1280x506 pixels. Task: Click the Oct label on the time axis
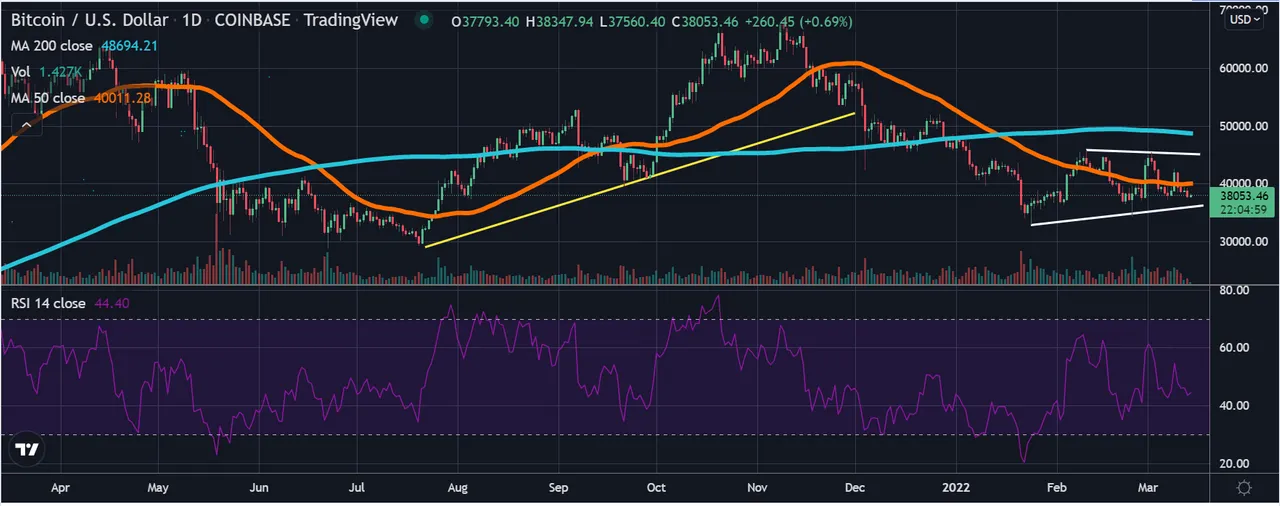656,489
